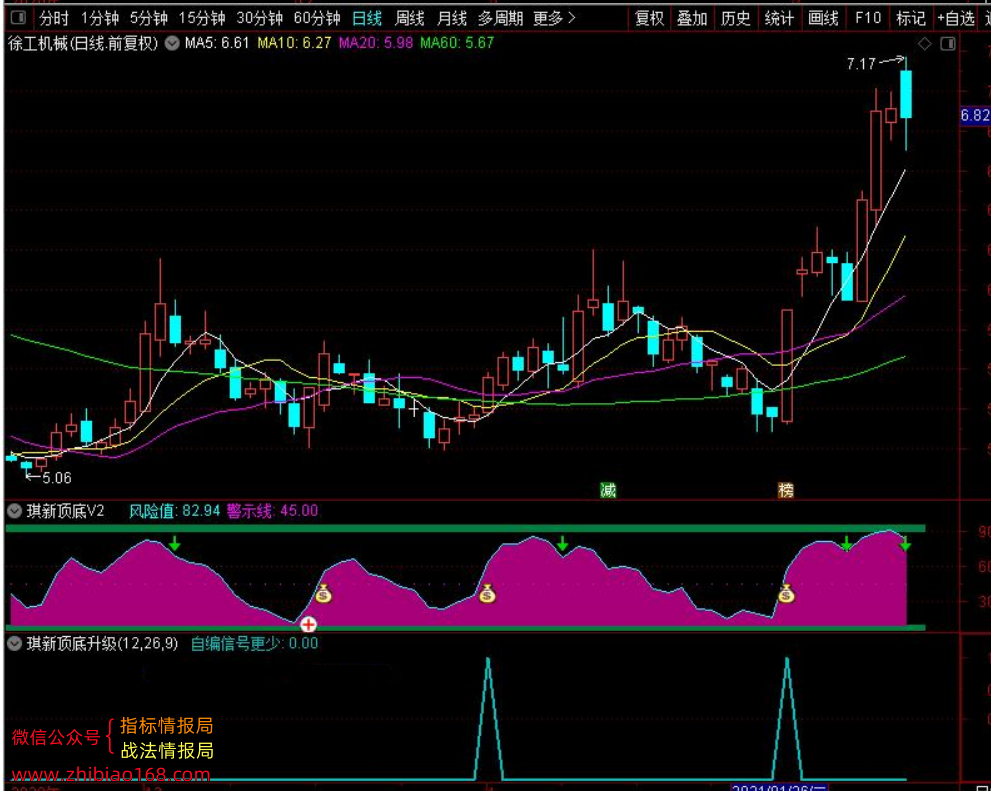The image size is (991, 791).
Task: Click the first money bag buy icon
Action: pyautogui.click(x=324, y=593)
